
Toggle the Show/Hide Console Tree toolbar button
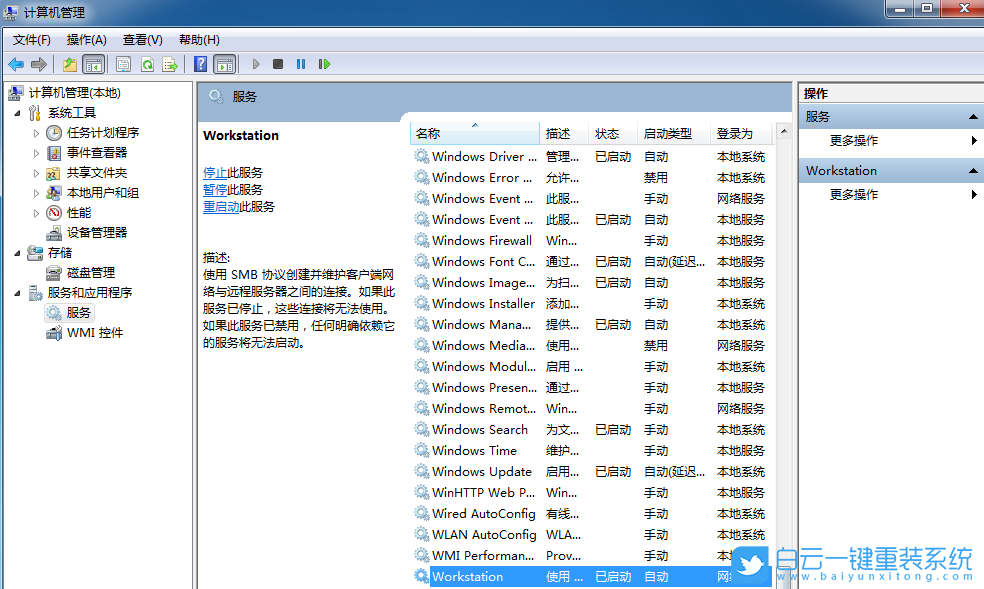coord(92,64)
